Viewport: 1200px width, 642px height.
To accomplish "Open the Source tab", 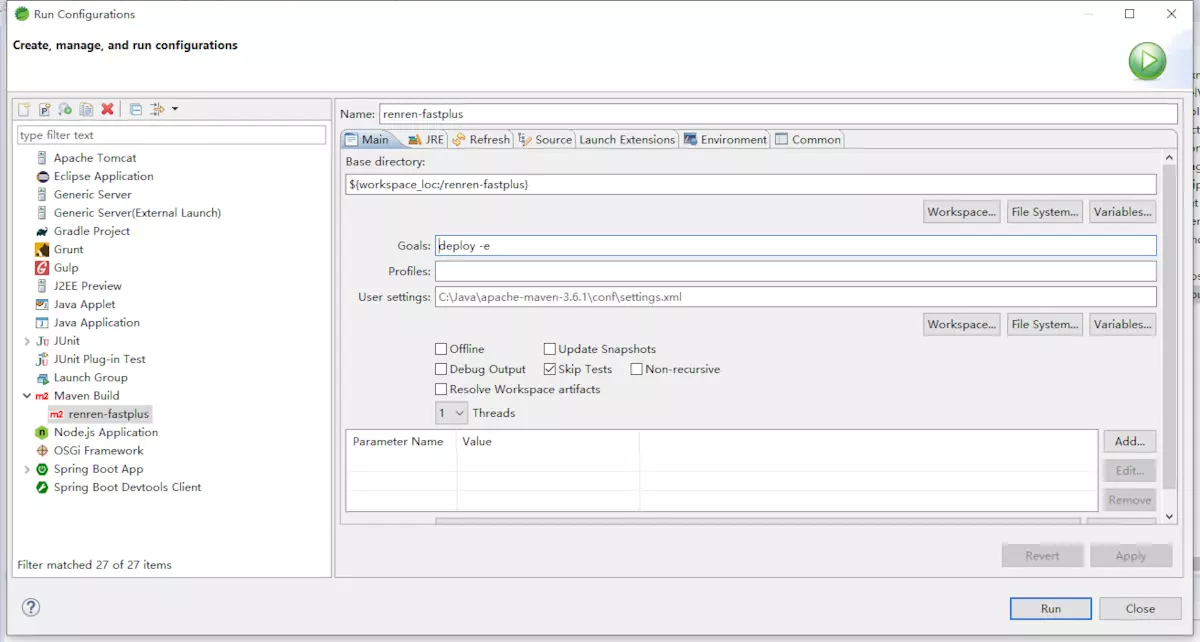I will point(545,140).
